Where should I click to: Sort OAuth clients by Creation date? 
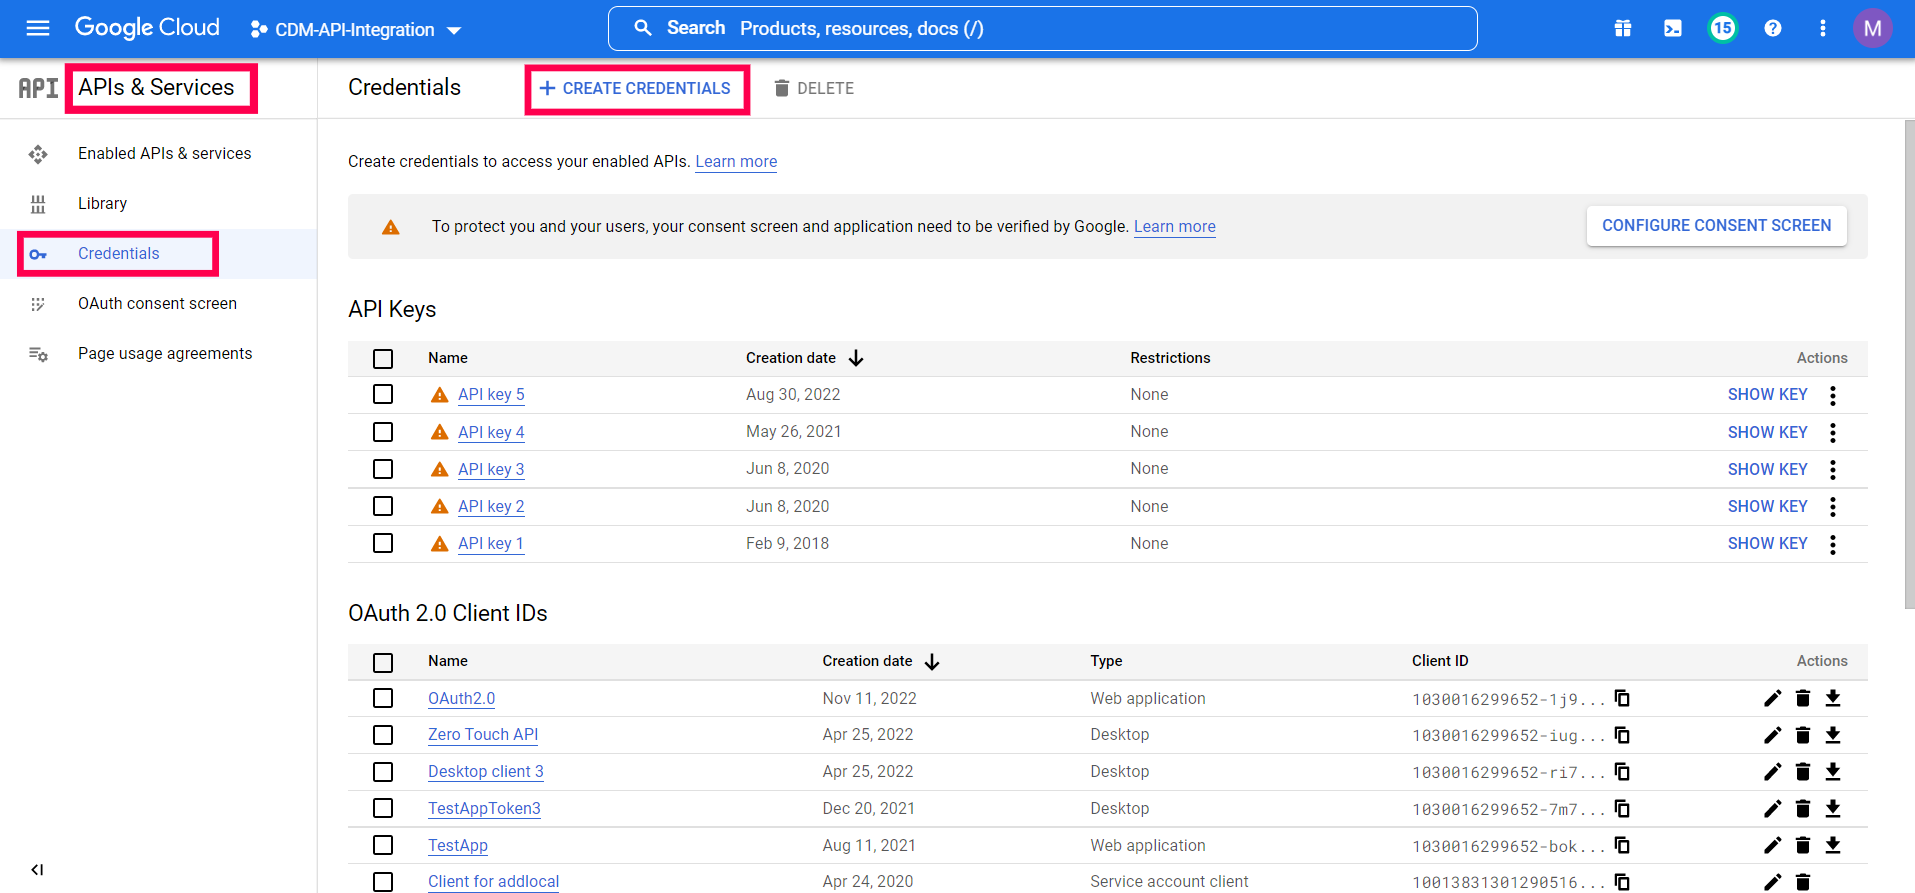(881, 661)
